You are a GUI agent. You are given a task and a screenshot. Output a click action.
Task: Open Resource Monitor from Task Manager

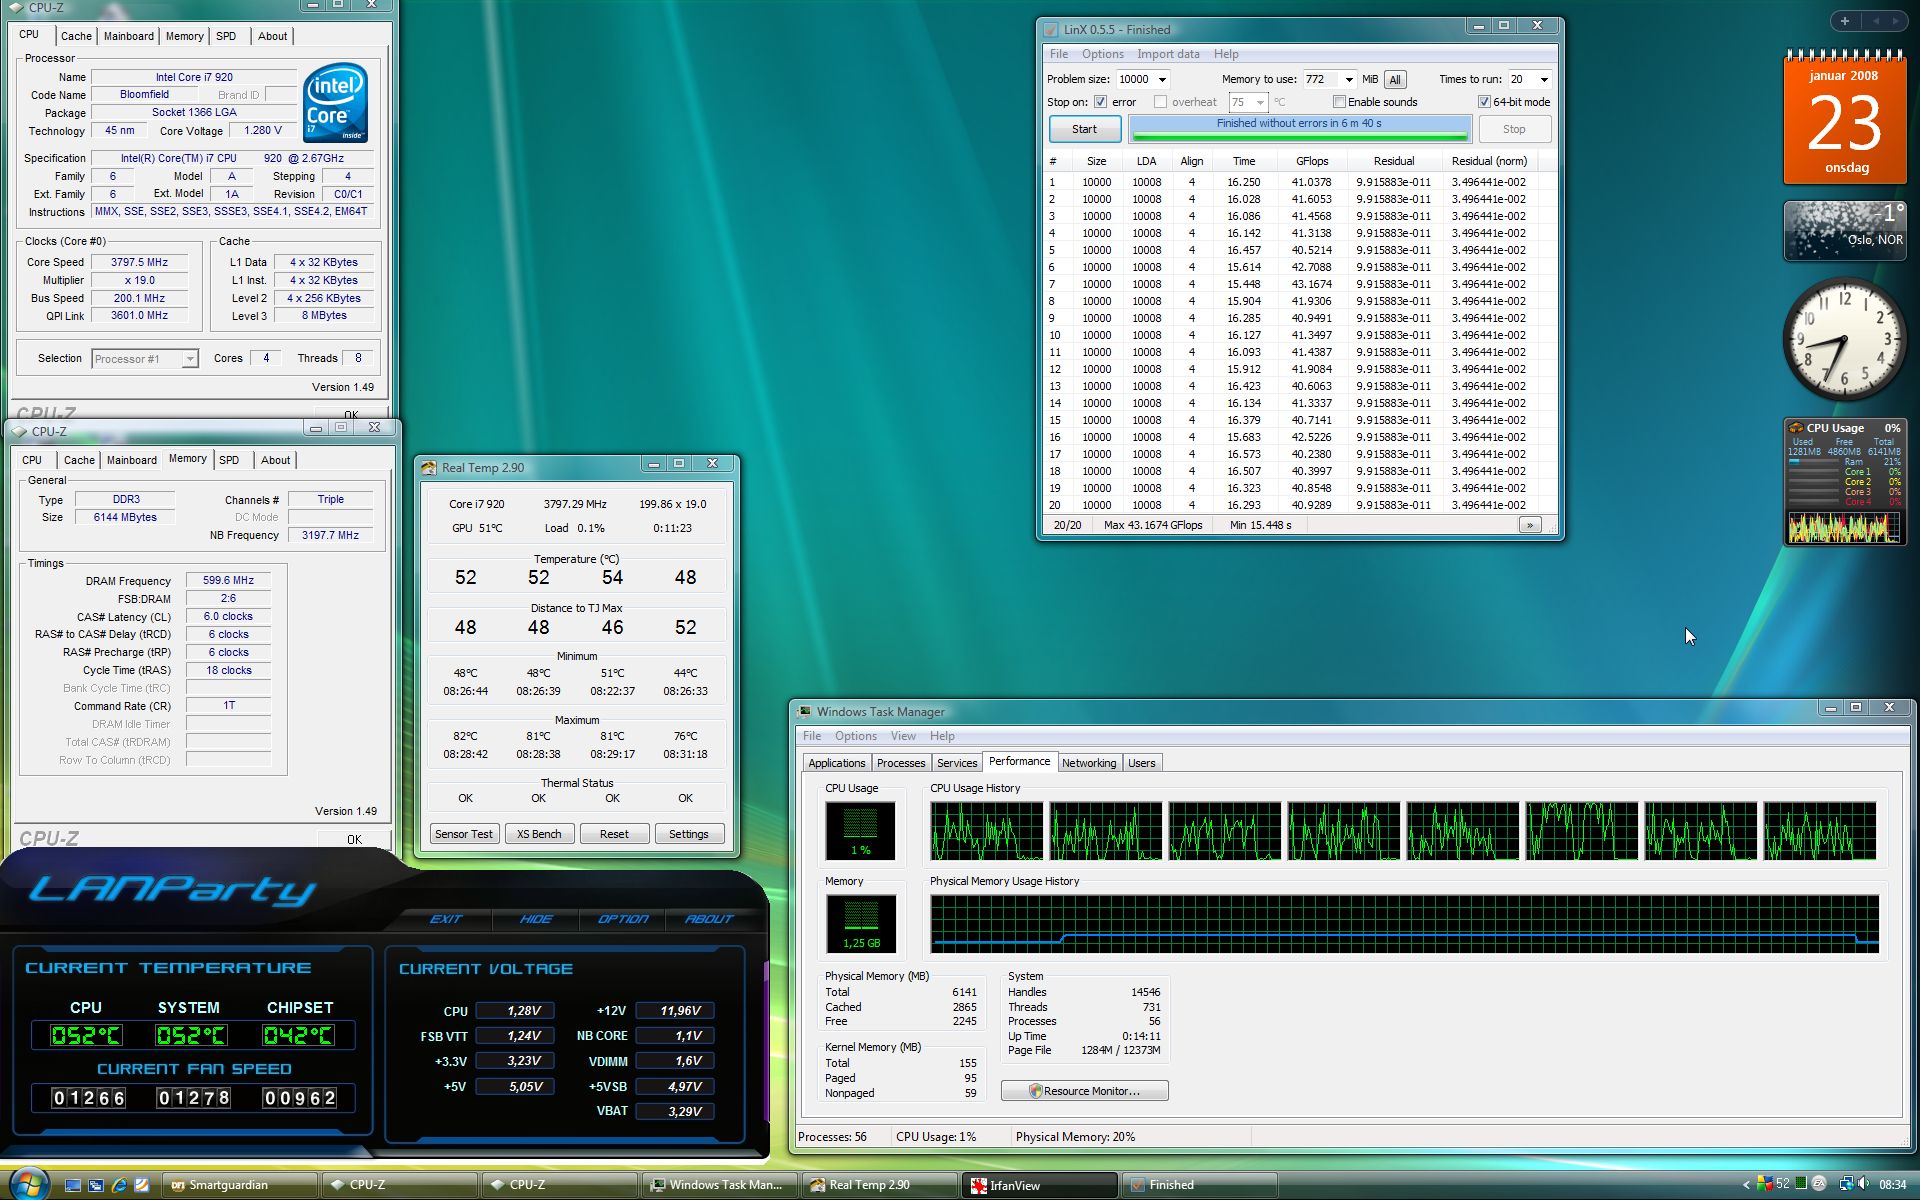[1084, 1091]
